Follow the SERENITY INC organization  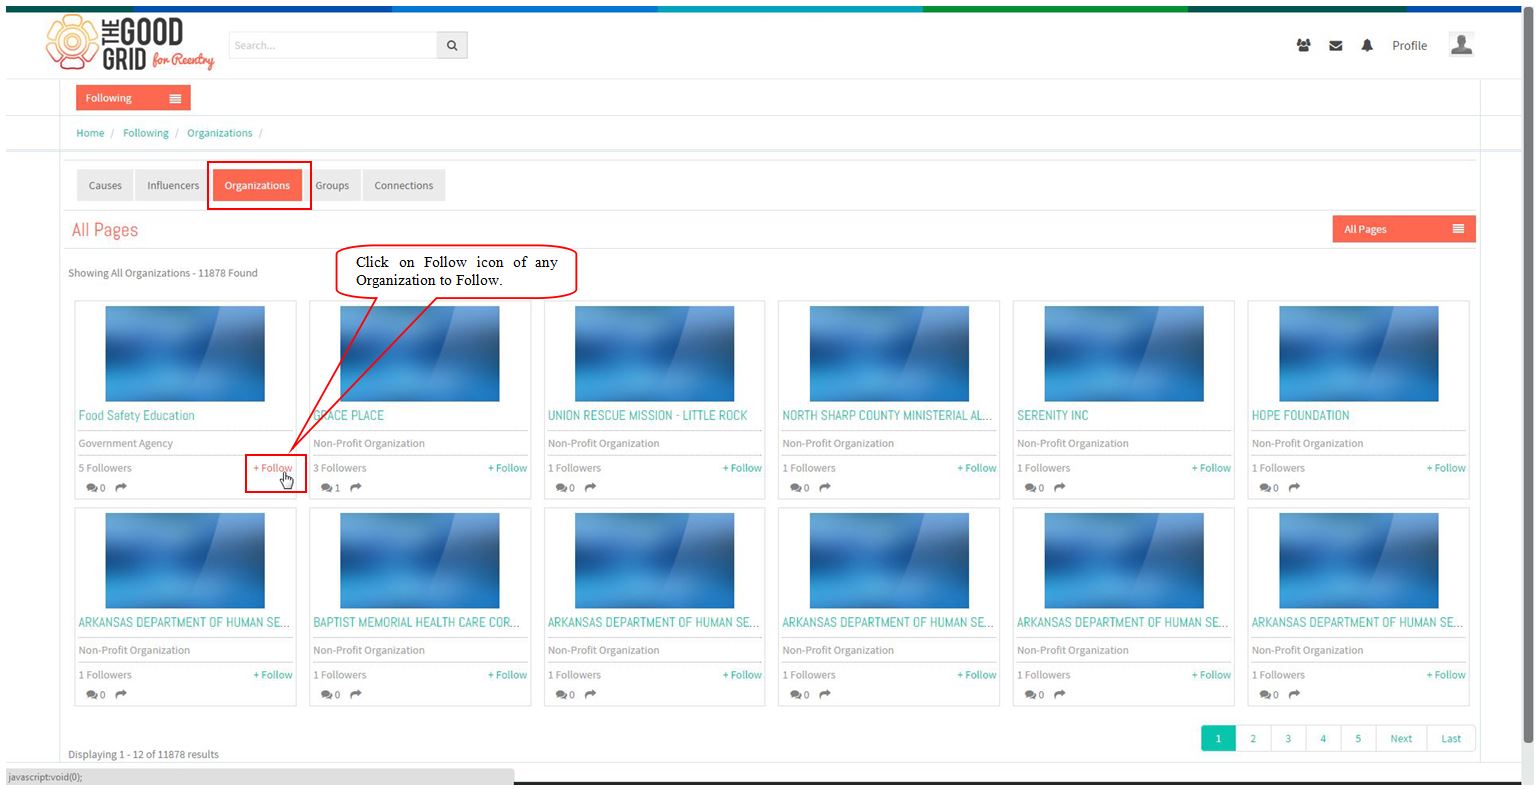pos(1211,468)
